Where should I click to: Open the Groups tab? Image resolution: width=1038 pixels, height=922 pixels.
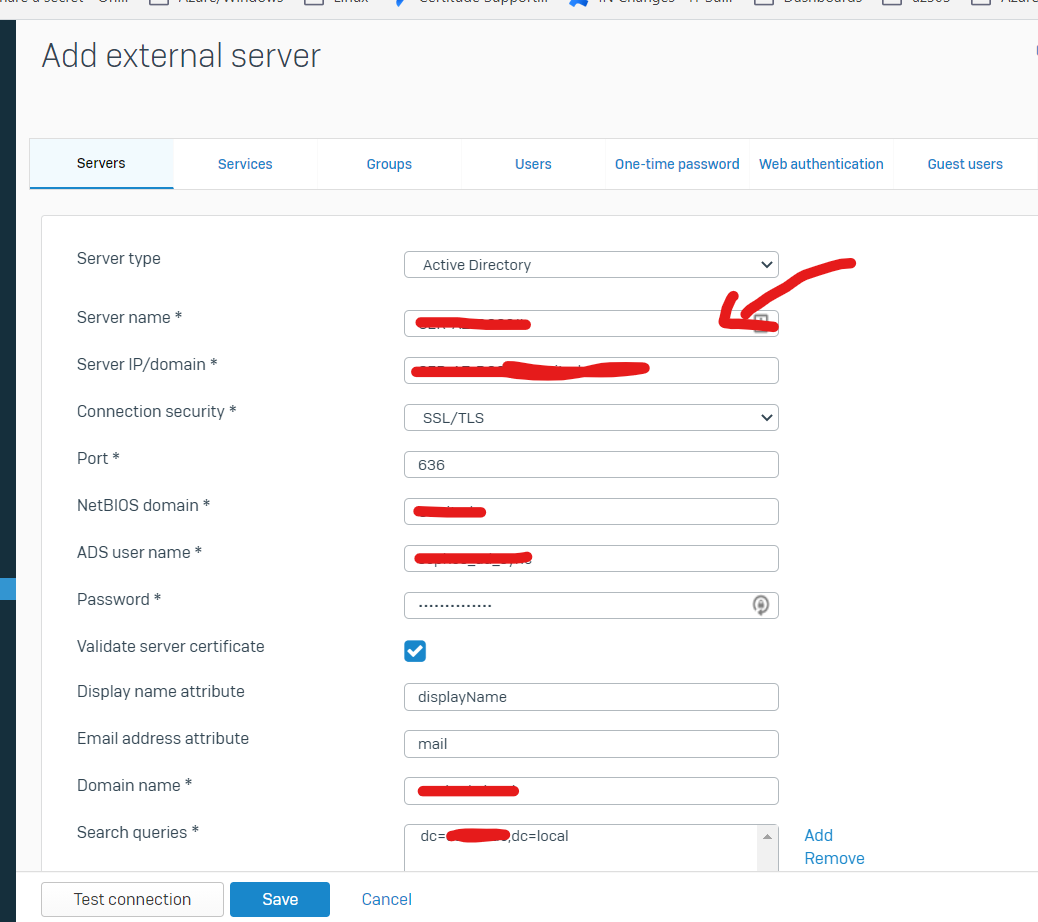pyautogui.click(x=389, y=164)
